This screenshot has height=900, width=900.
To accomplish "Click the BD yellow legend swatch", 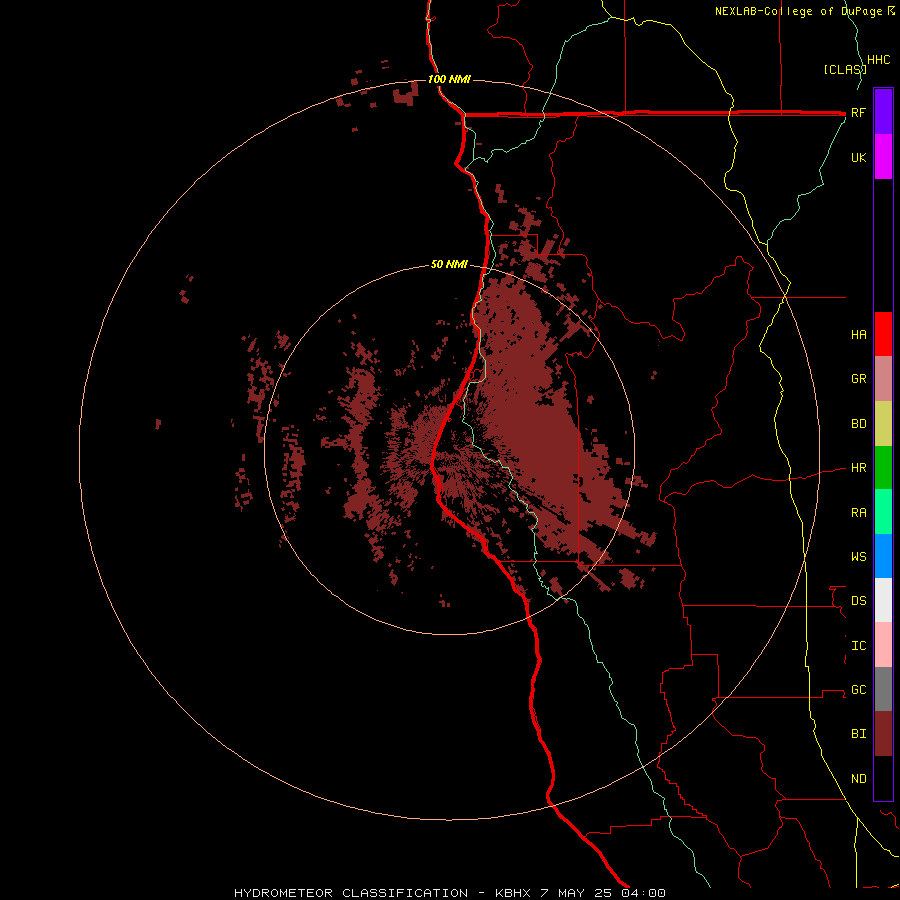I will (883, 424).
